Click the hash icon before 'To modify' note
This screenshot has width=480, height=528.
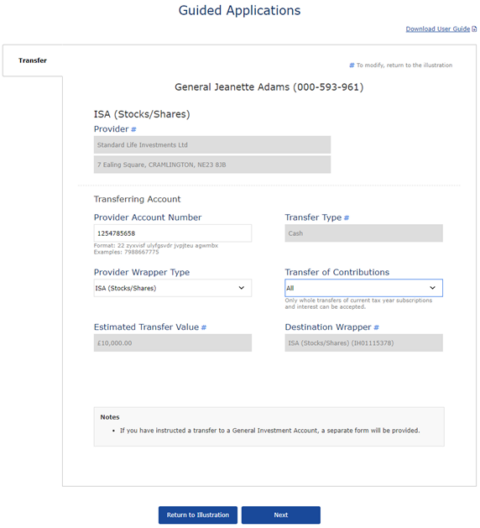[352, 65]
